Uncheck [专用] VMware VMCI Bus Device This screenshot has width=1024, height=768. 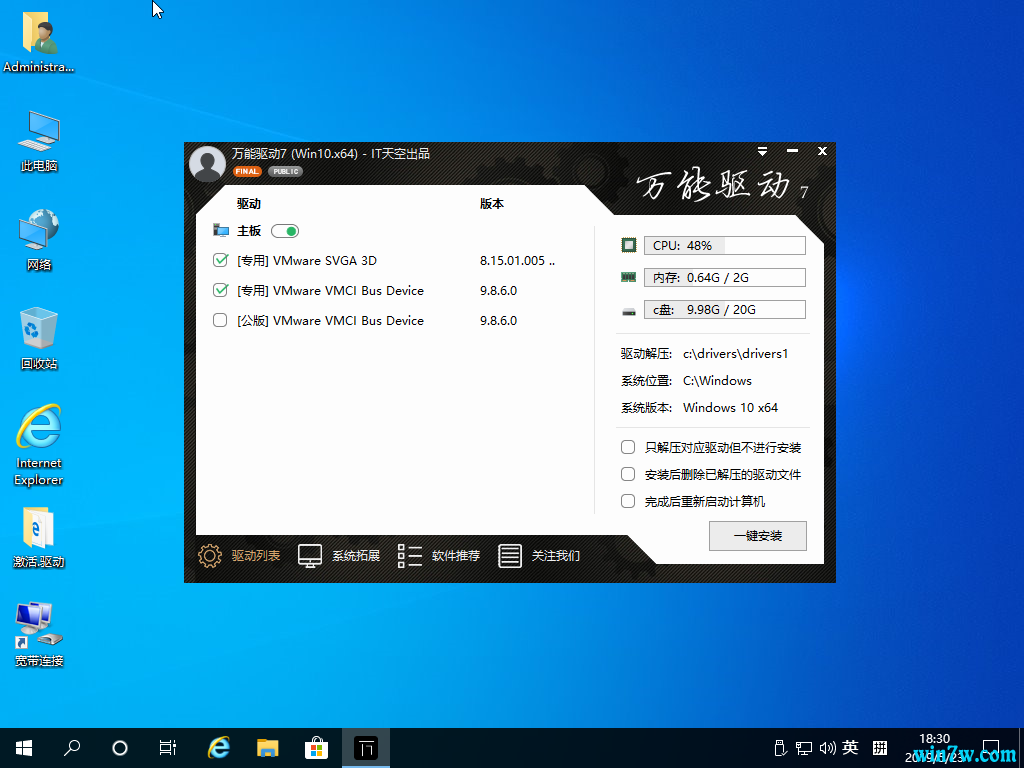220,291
